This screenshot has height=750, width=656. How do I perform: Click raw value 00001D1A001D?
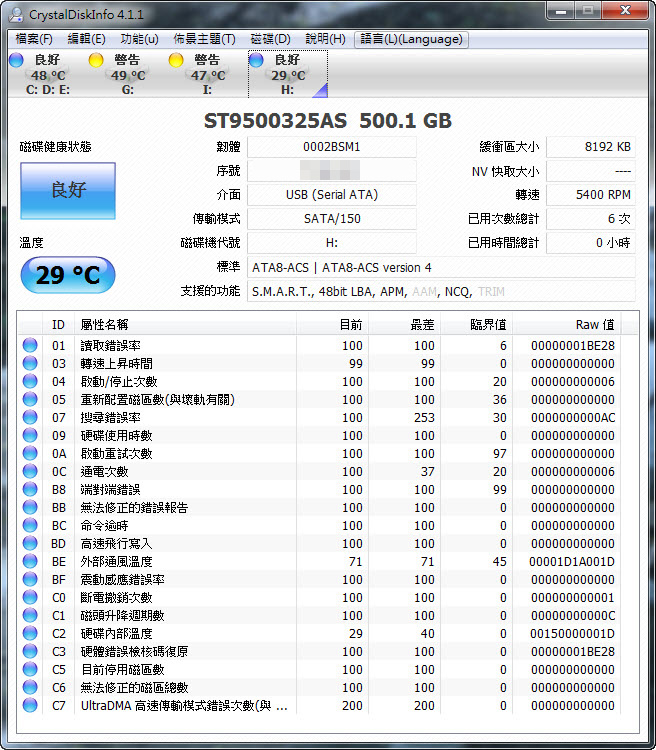(572, 562)
